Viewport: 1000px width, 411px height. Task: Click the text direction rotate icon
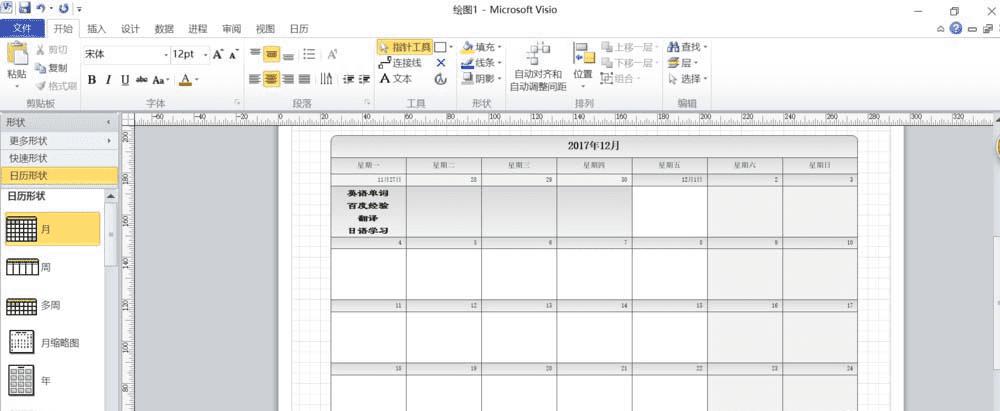332,54
